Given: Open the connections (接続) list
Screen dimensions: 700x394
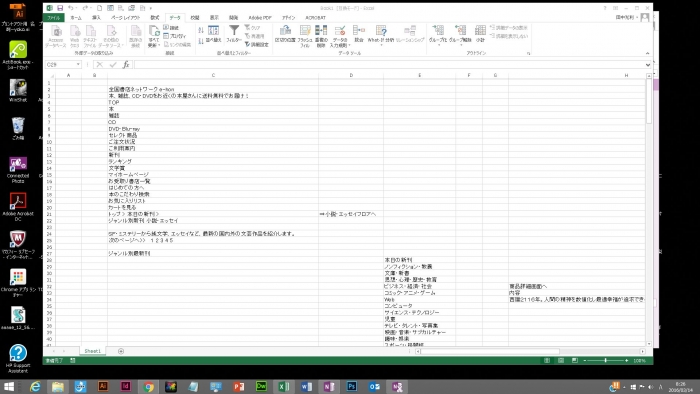Looking at the screenshot, I should point(171,28).
